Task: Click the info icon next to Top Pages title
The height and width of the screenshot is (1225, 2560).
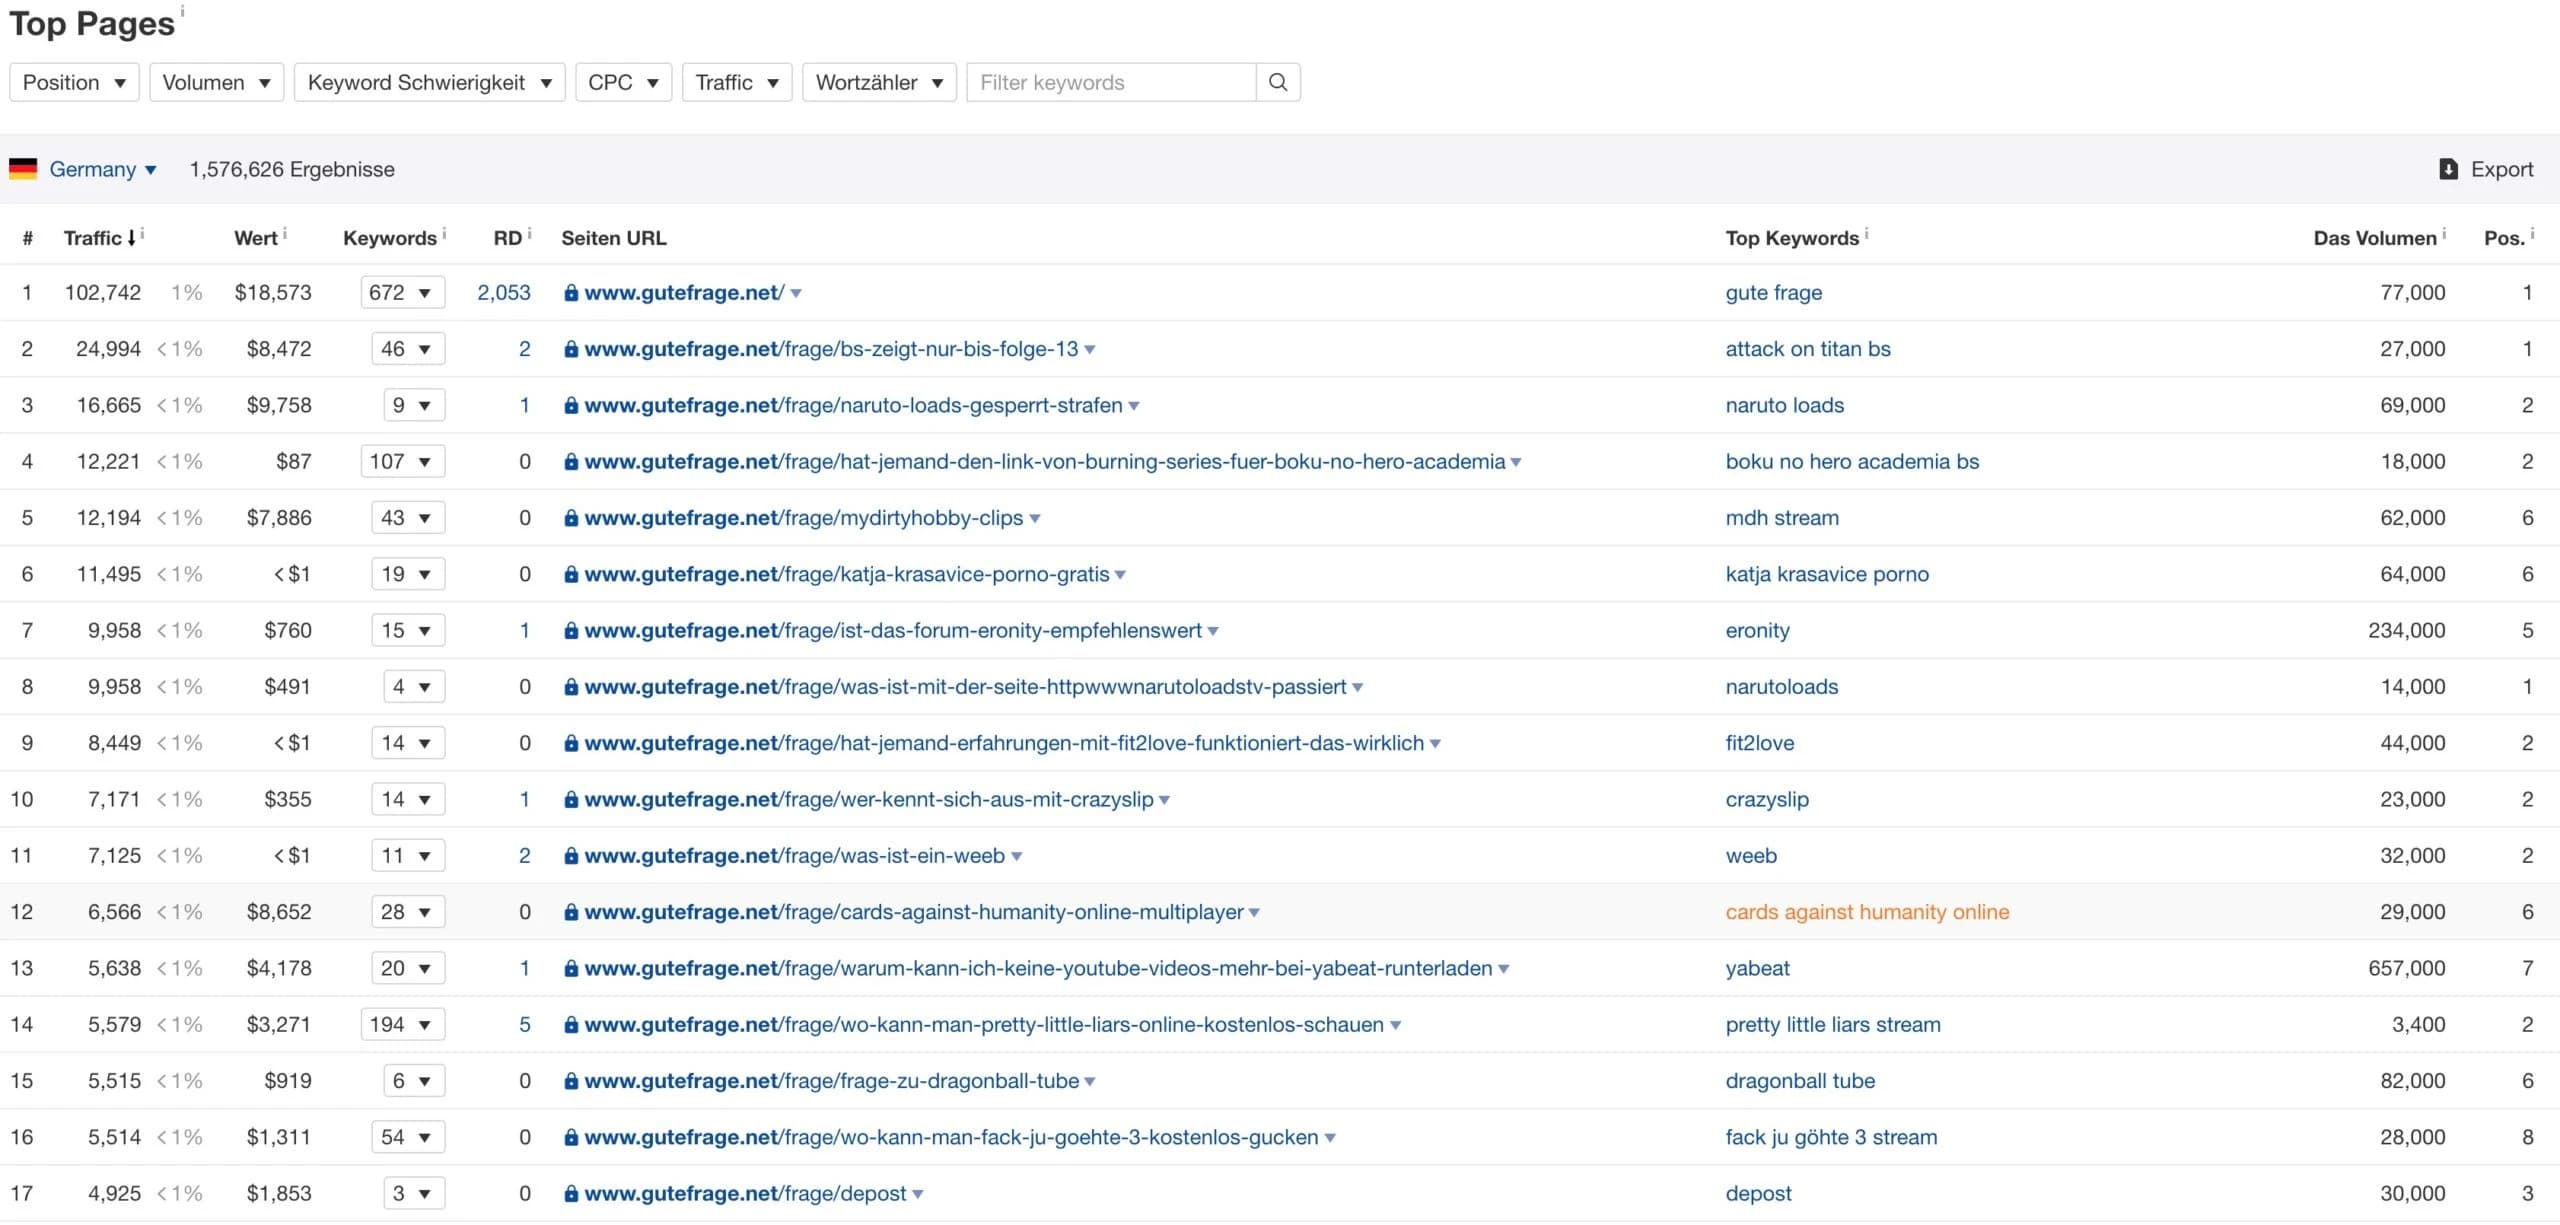Action: (182, 10)
